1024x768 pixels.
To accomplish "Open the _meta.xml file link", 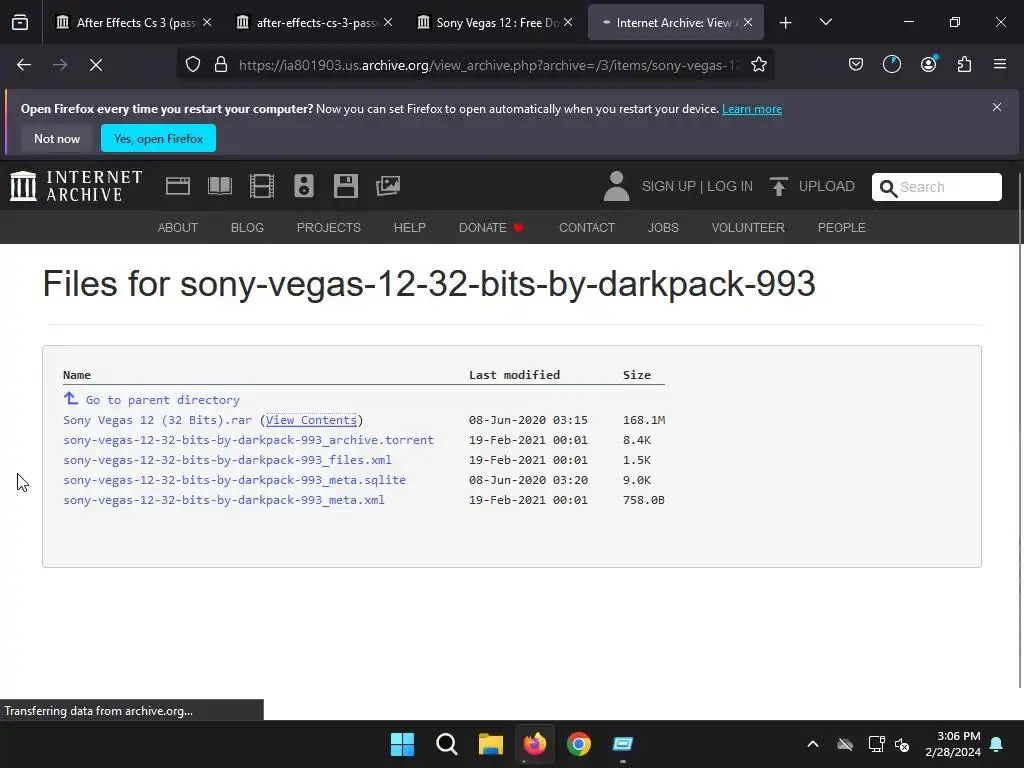I will tap(224, 500).
